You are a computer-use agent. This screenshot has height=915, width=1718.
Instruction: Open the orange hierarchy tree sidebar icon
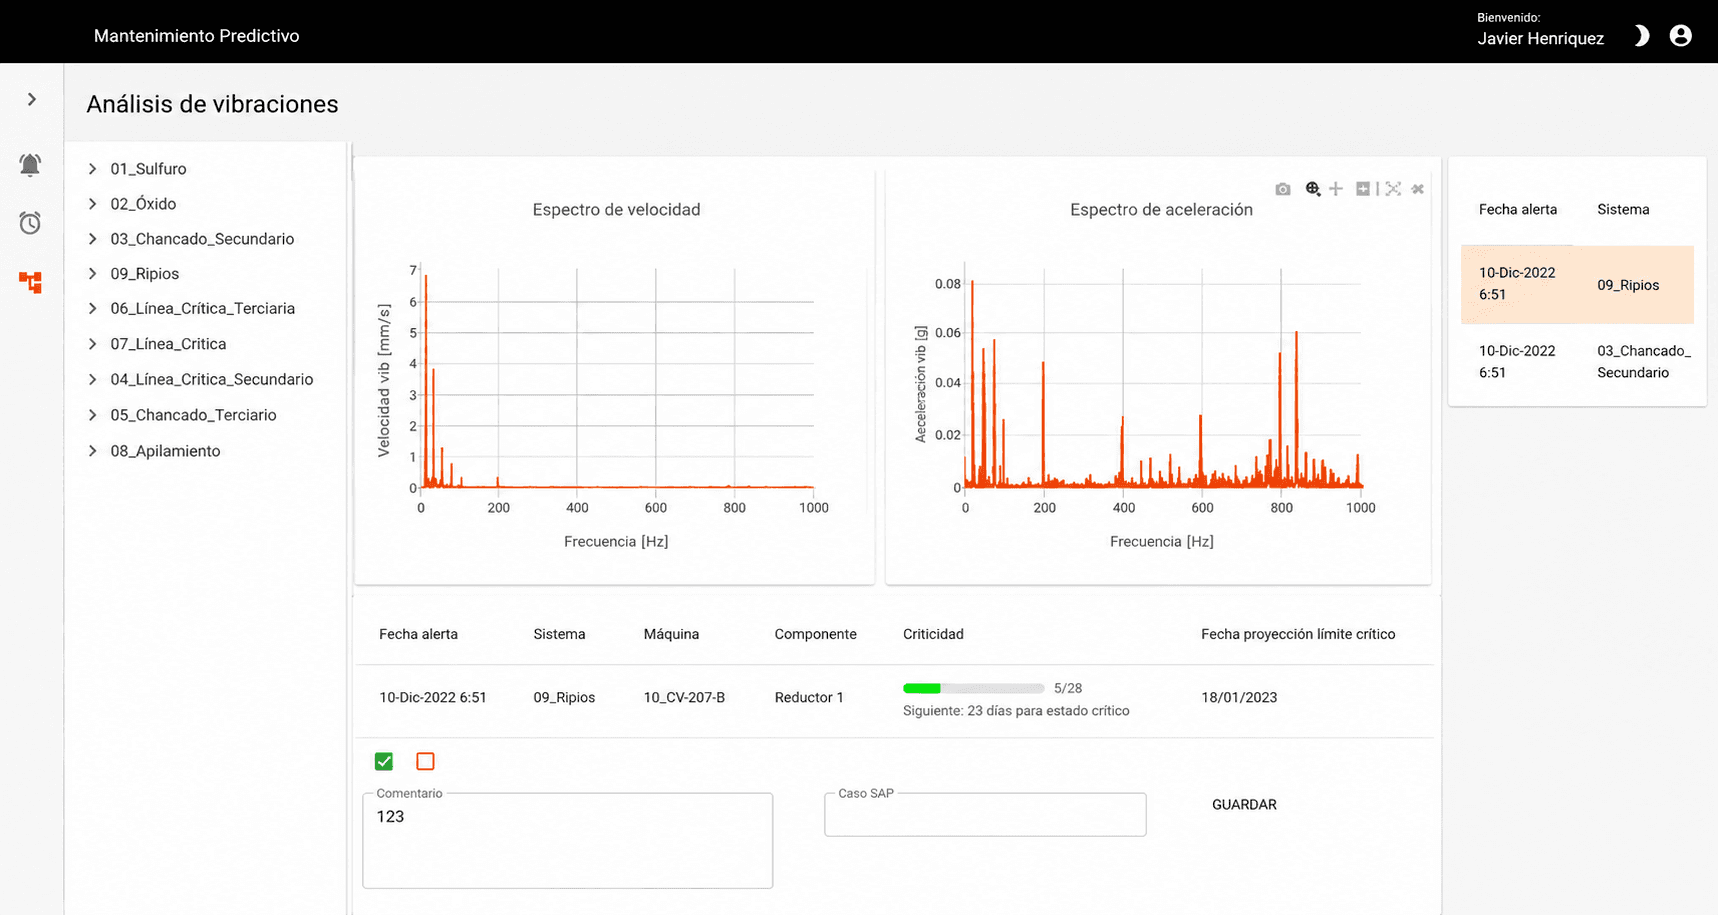pyautogui.click(x=30, y=282)
